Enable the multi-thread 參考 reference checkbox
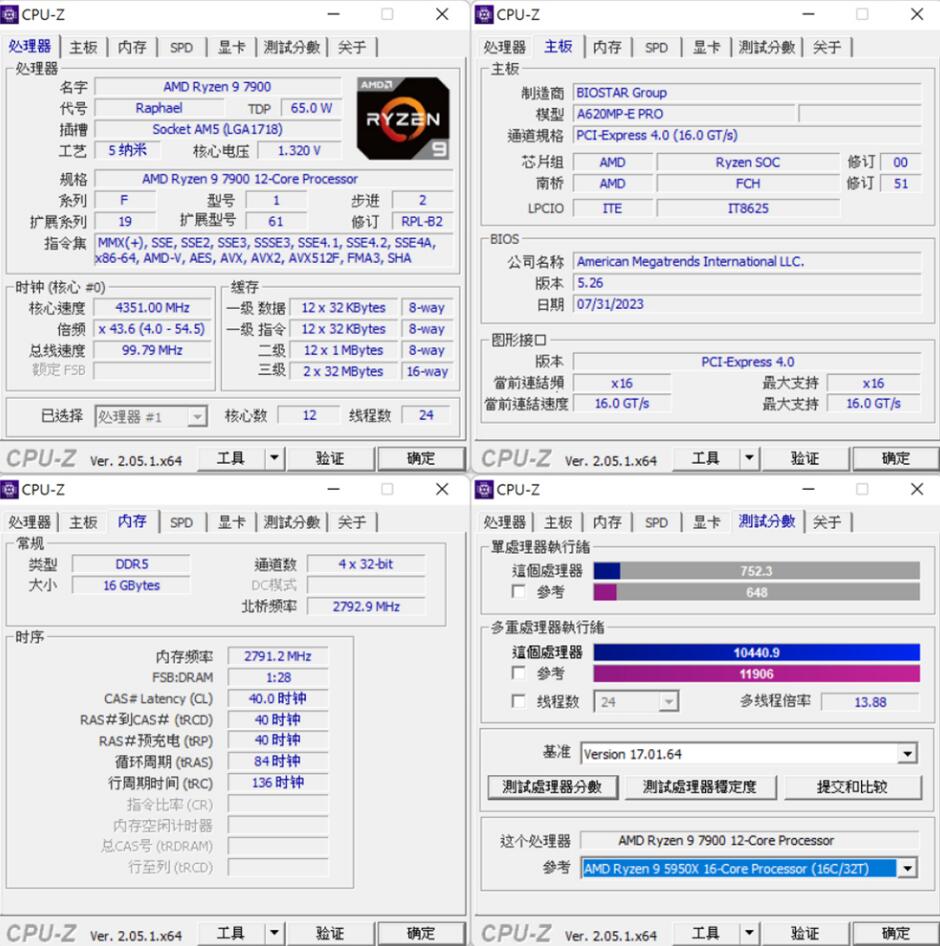Image resolution: width=940 pixels, height=946 pixels. coord(518,673)
